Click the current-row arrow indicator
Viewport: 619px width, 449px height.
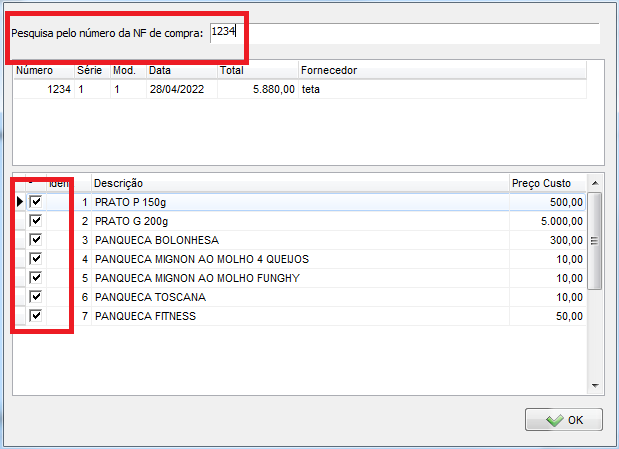click(19, 202)
